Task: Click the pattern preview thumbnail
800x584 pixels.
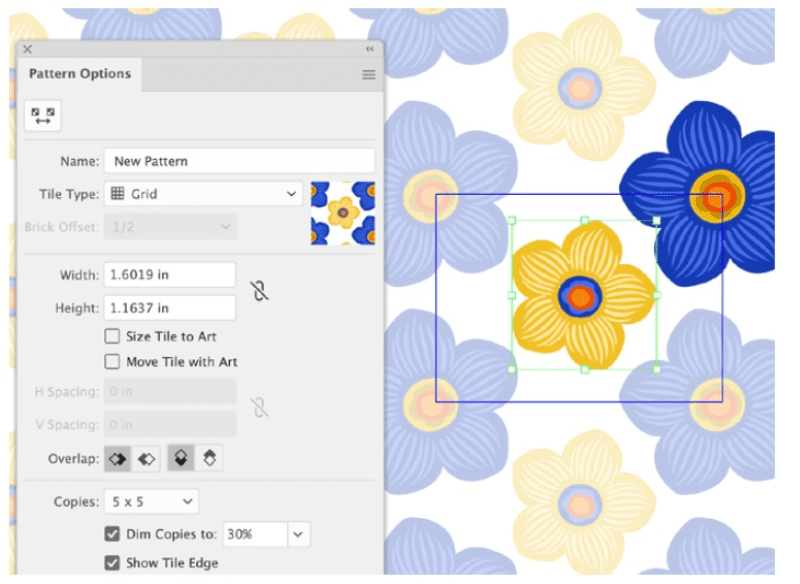Action: (343, 213)
